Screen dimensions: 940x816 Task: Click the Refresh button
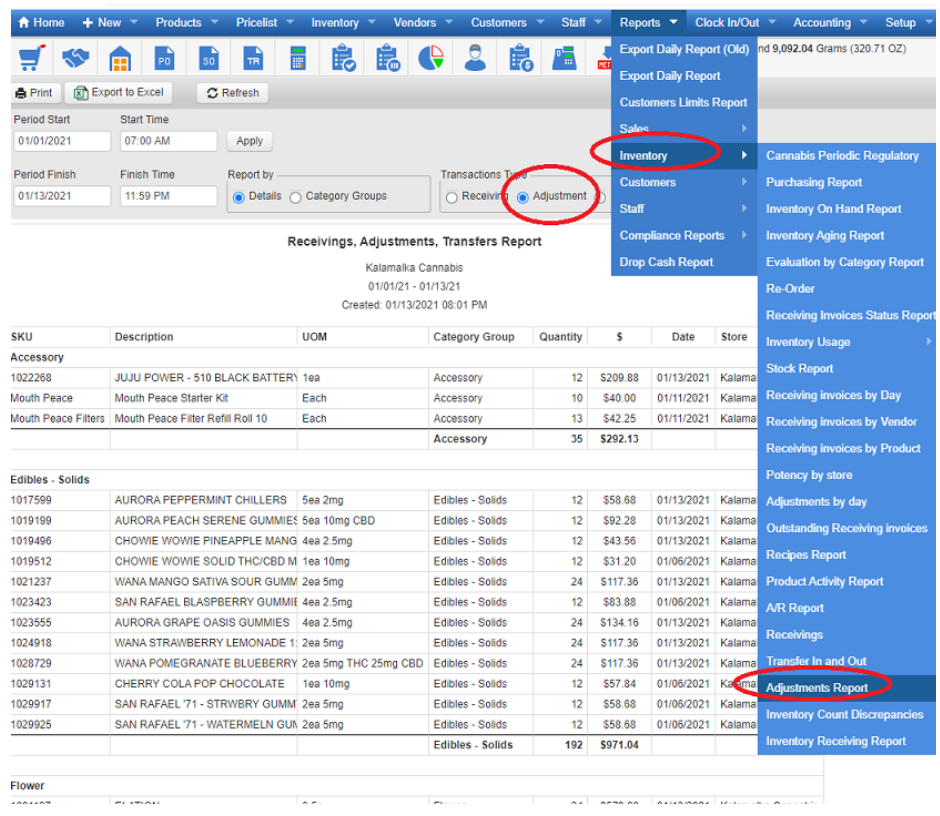click(x=233, y=93)
